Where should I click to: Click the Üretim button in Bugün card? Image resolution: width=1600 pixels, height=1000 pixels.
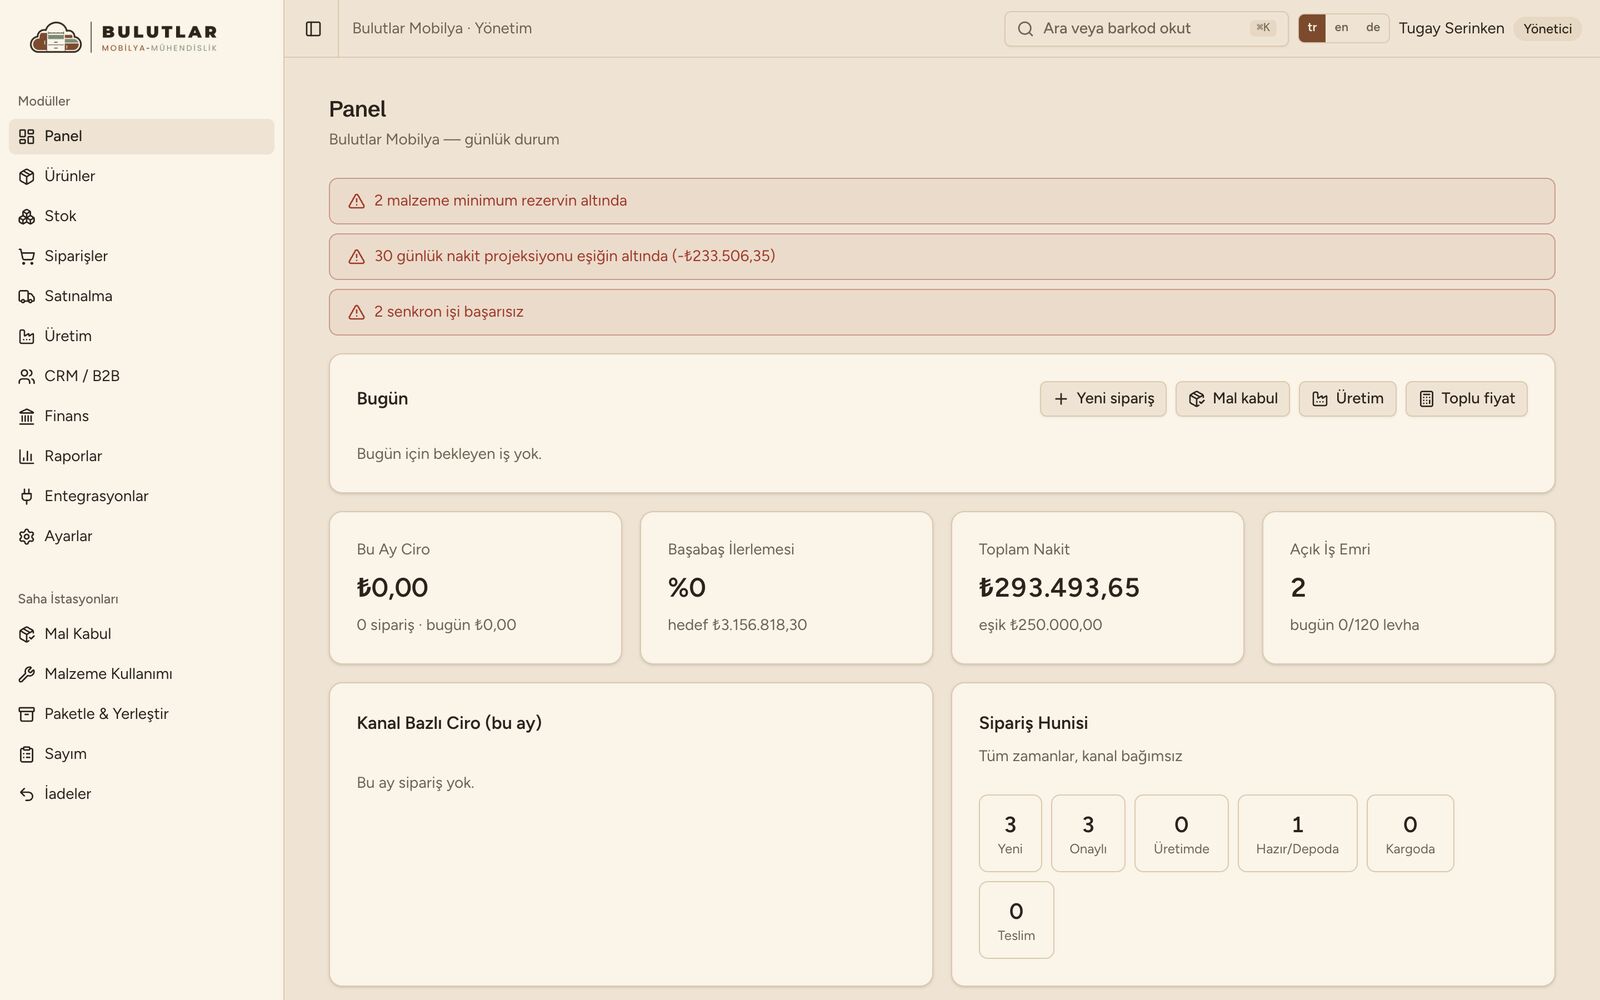pos(1347,399)
